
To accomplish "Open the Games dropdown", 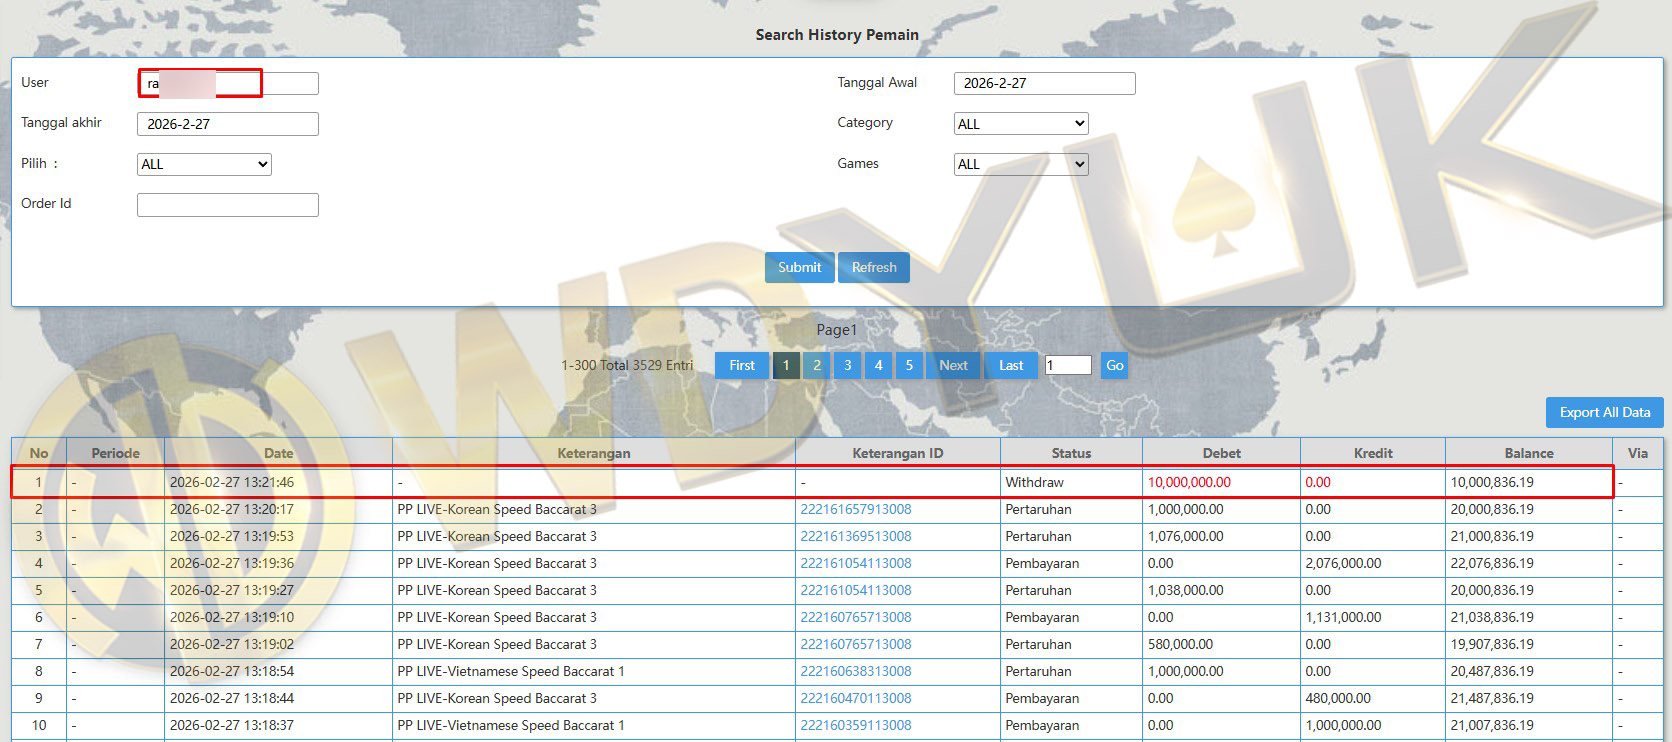I will click(x=1021, y=164).
